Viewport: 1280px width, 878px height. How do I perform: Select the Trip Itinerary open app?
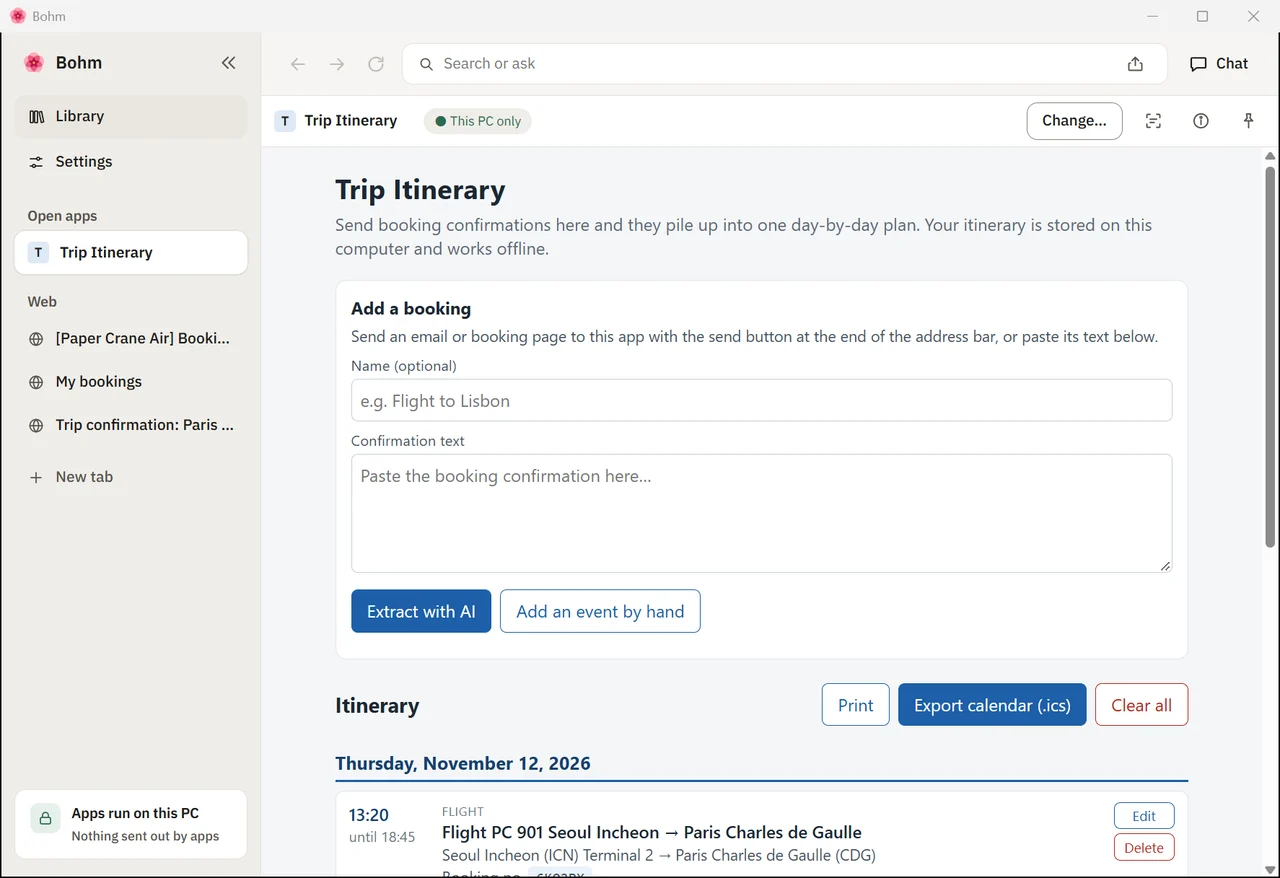click(131, 253)
